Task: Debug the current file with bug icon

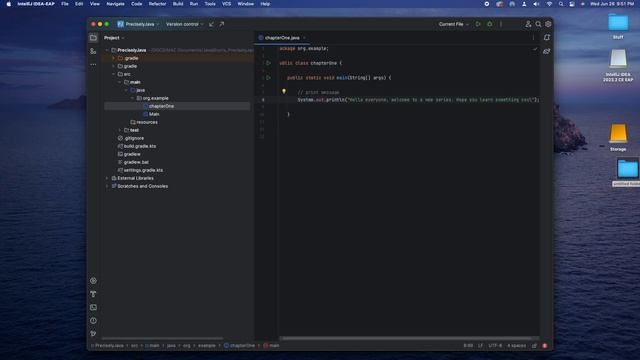Action: 490,24
